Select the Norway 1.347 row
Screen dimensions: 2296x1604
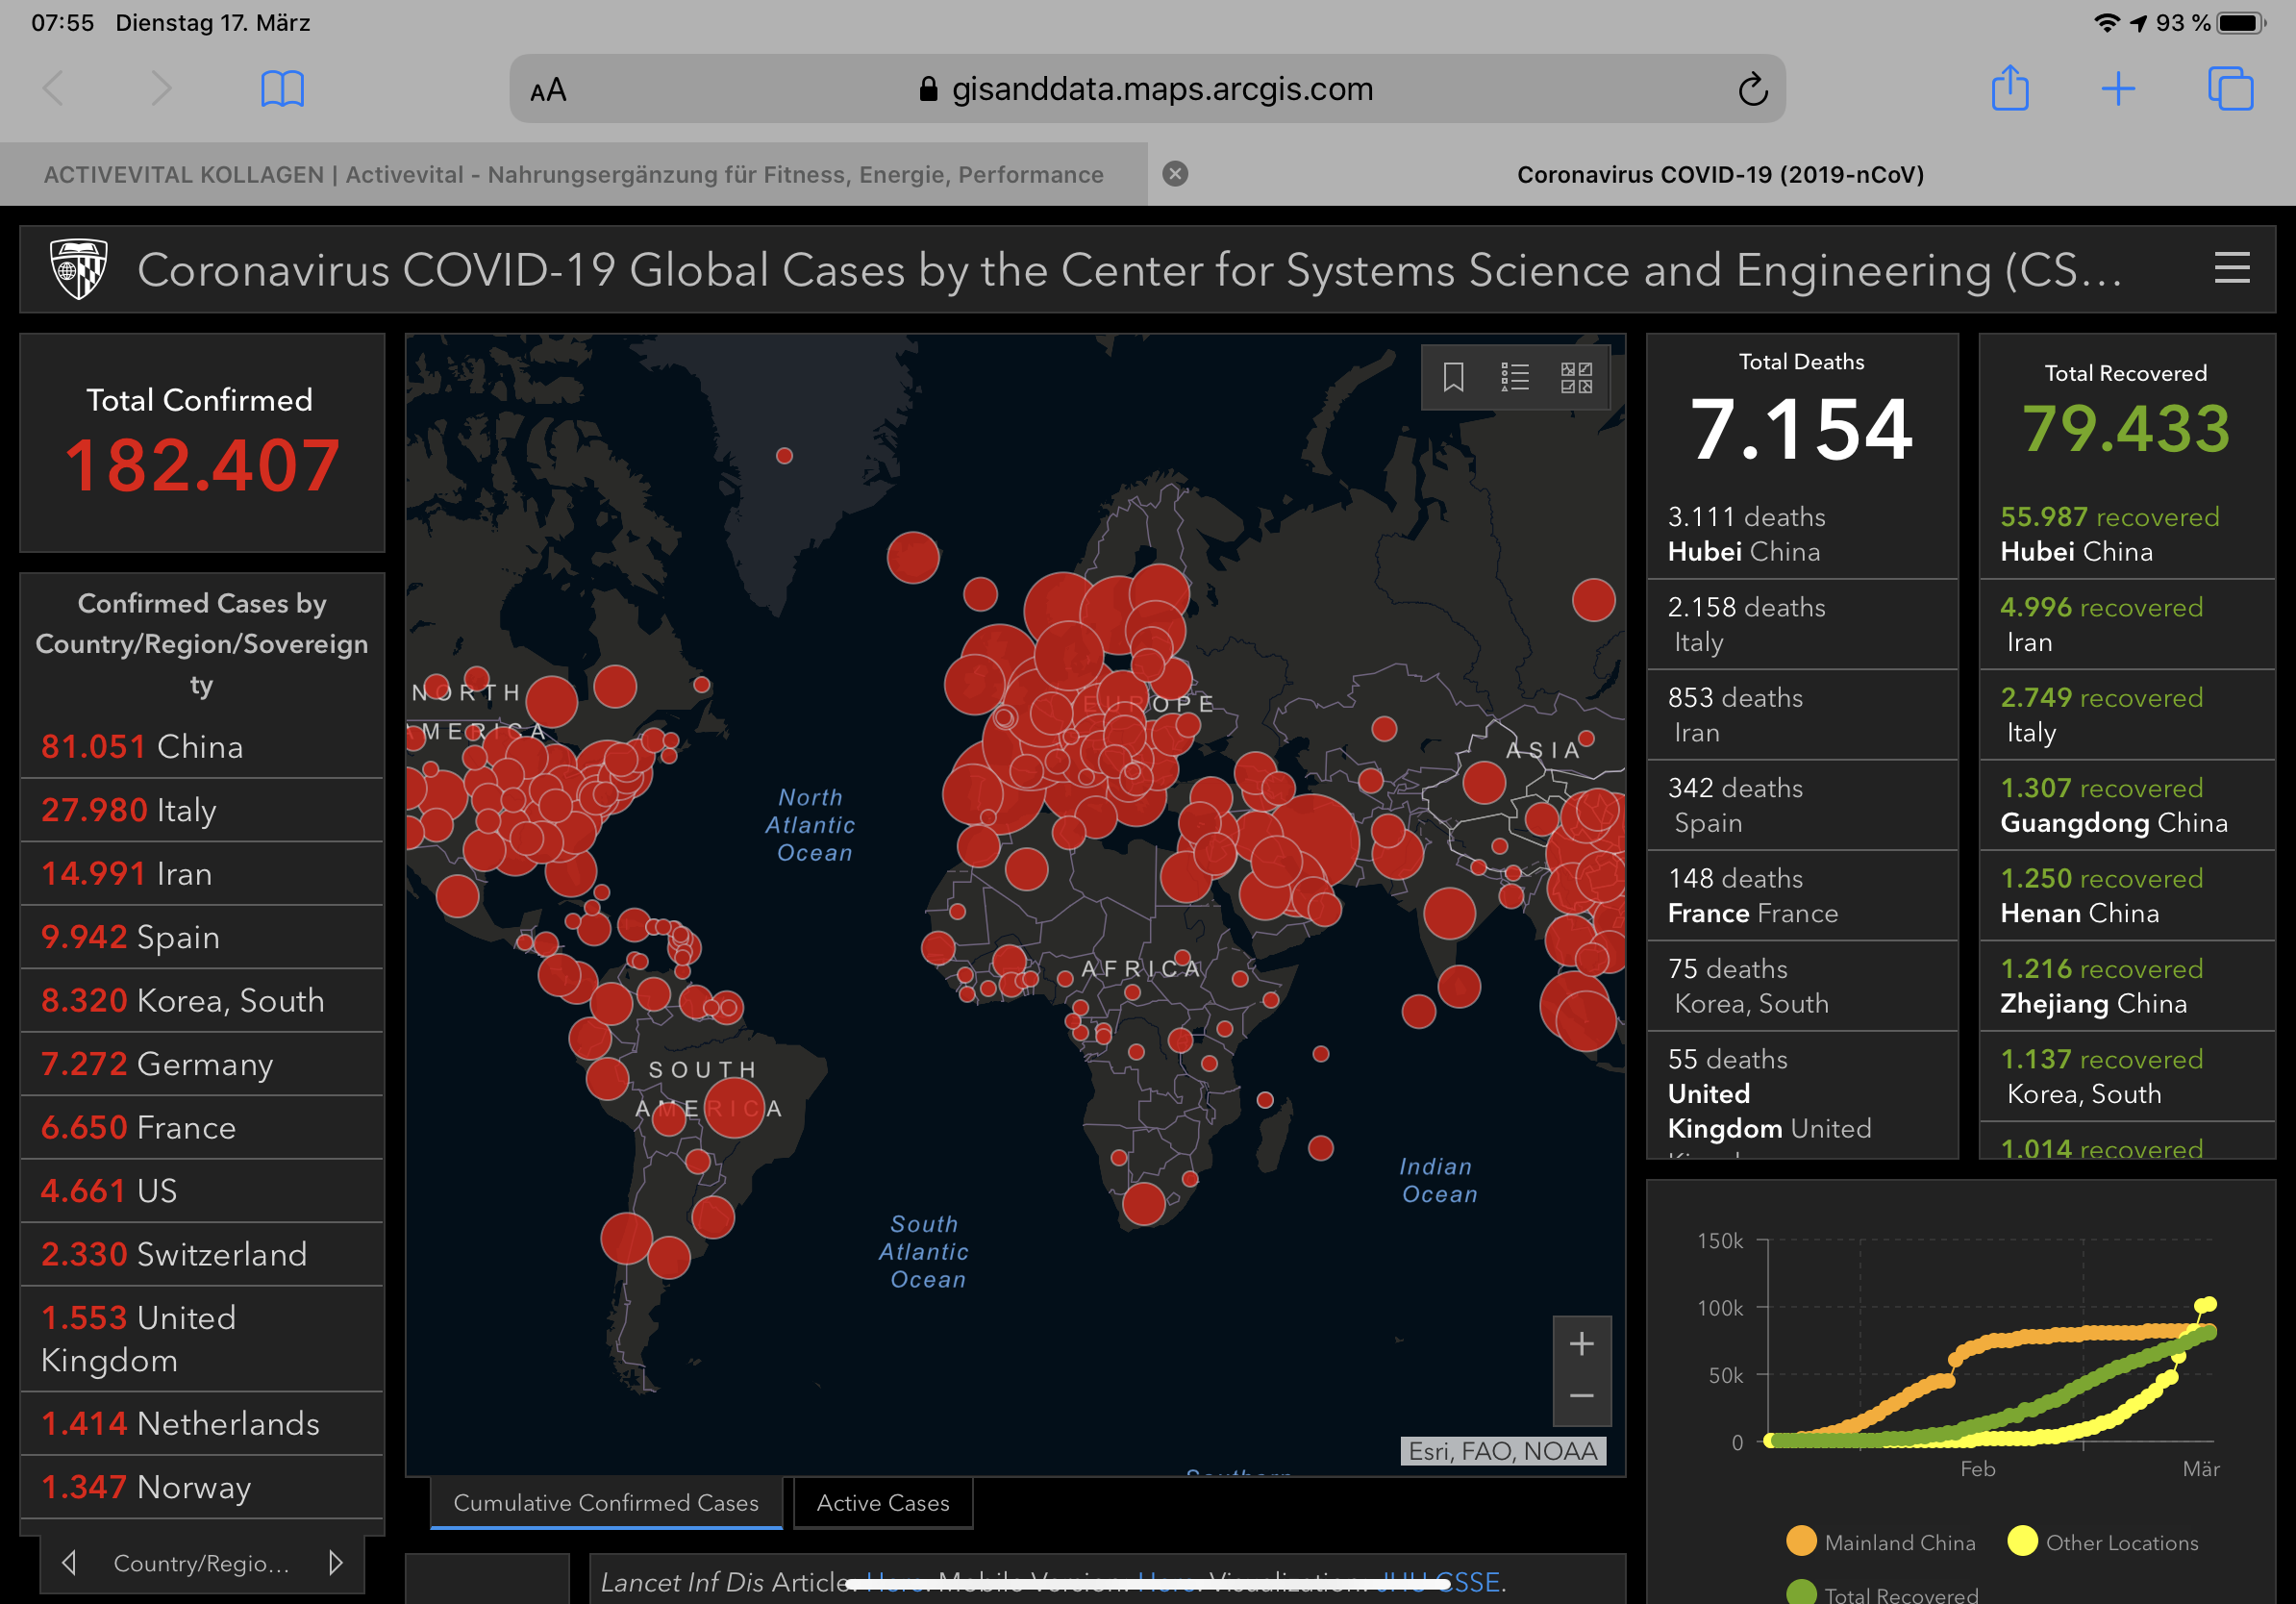(x=202, y=1487)
